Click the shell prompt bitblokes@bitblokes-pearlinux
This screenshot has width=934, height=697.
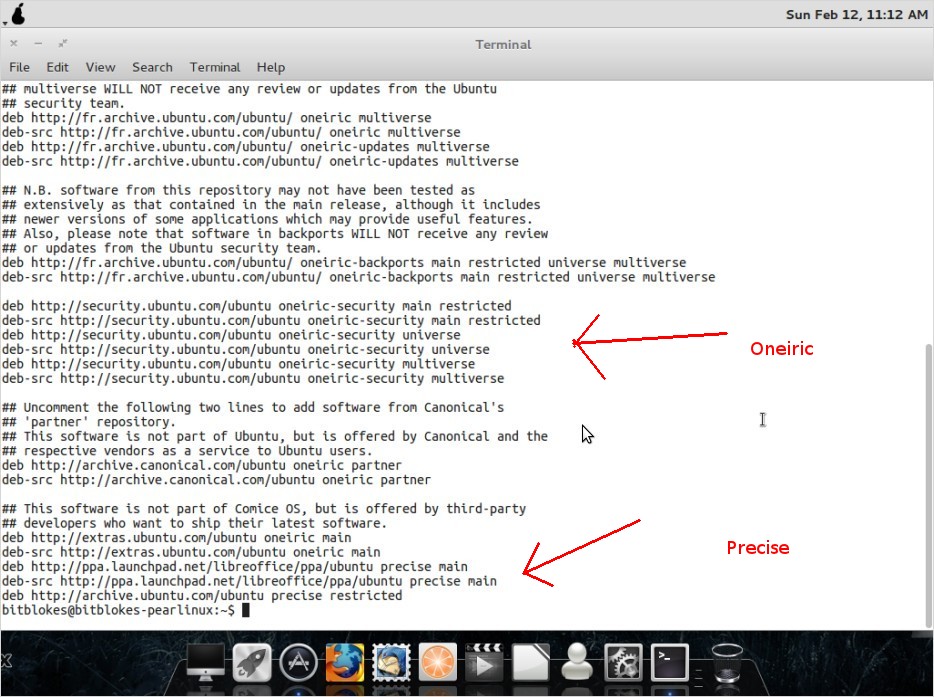pyautogui.click(x=119, y=610)
